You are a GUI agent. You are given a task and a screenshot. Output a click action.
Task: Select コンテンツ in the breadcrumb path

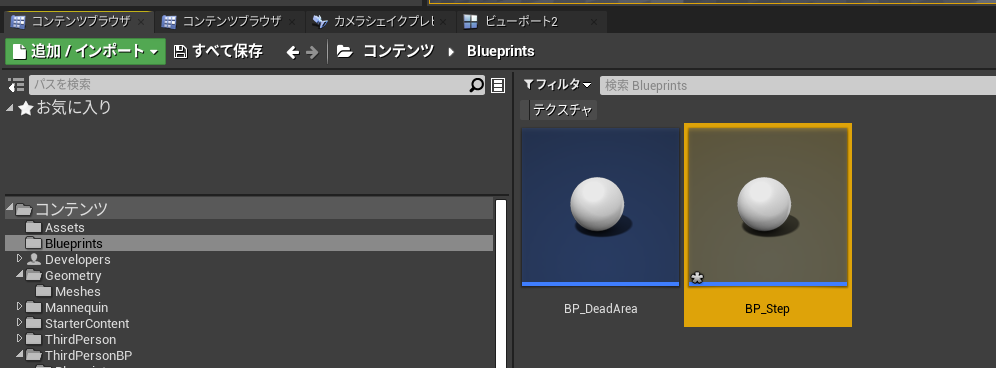(398, 51)
